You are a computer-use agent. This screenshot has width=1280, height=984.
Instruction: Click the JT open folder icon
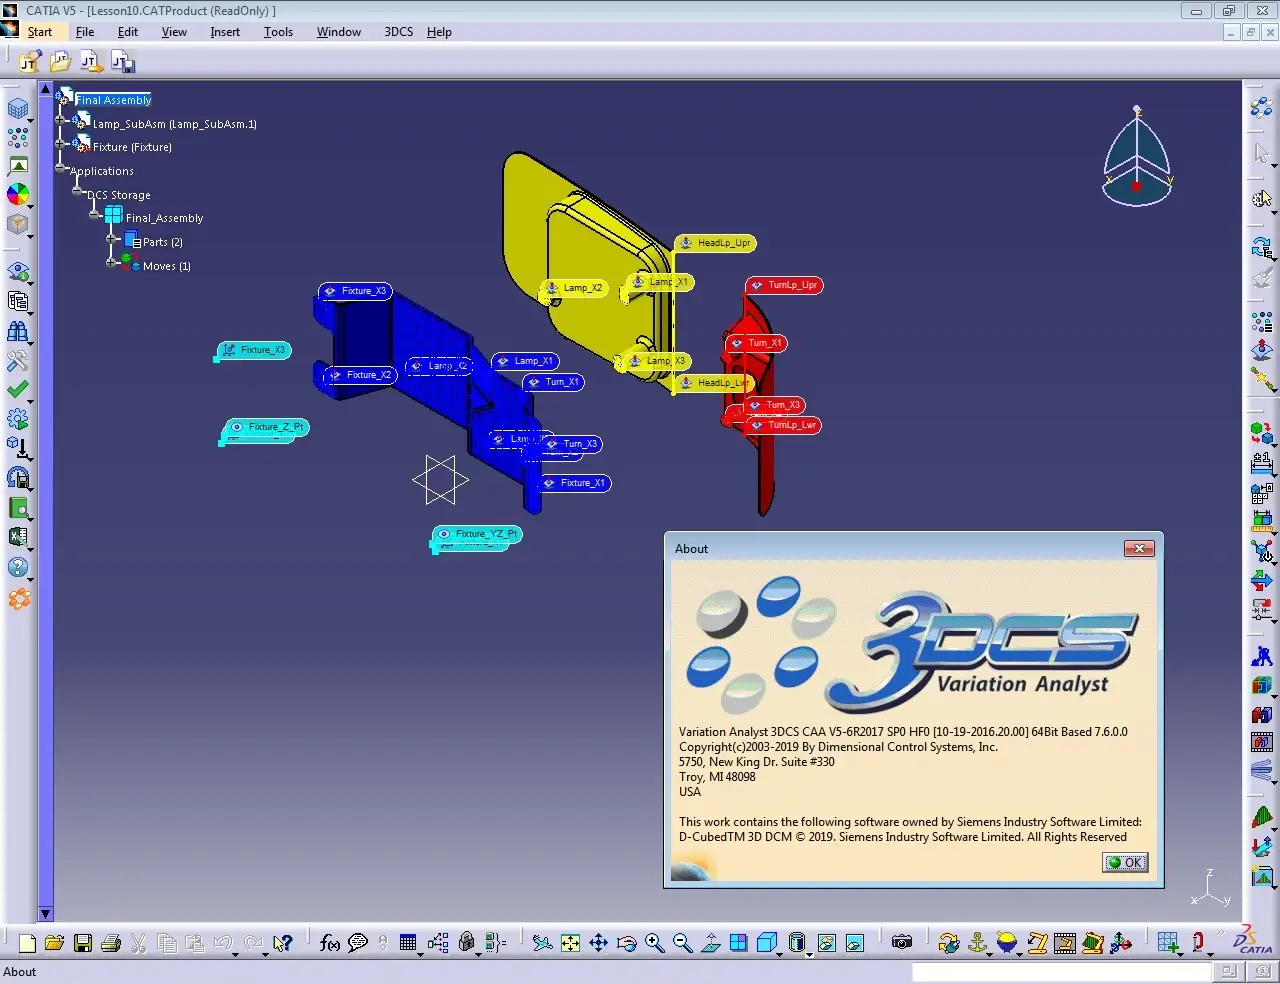(x=60, y=62)
